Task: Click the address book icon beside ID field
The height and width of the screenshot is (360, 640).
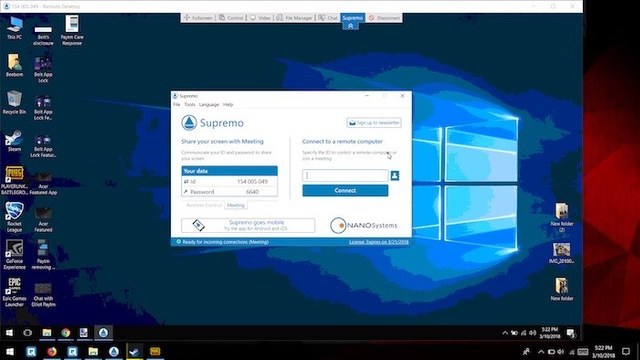Action: [x=395, y=176]
